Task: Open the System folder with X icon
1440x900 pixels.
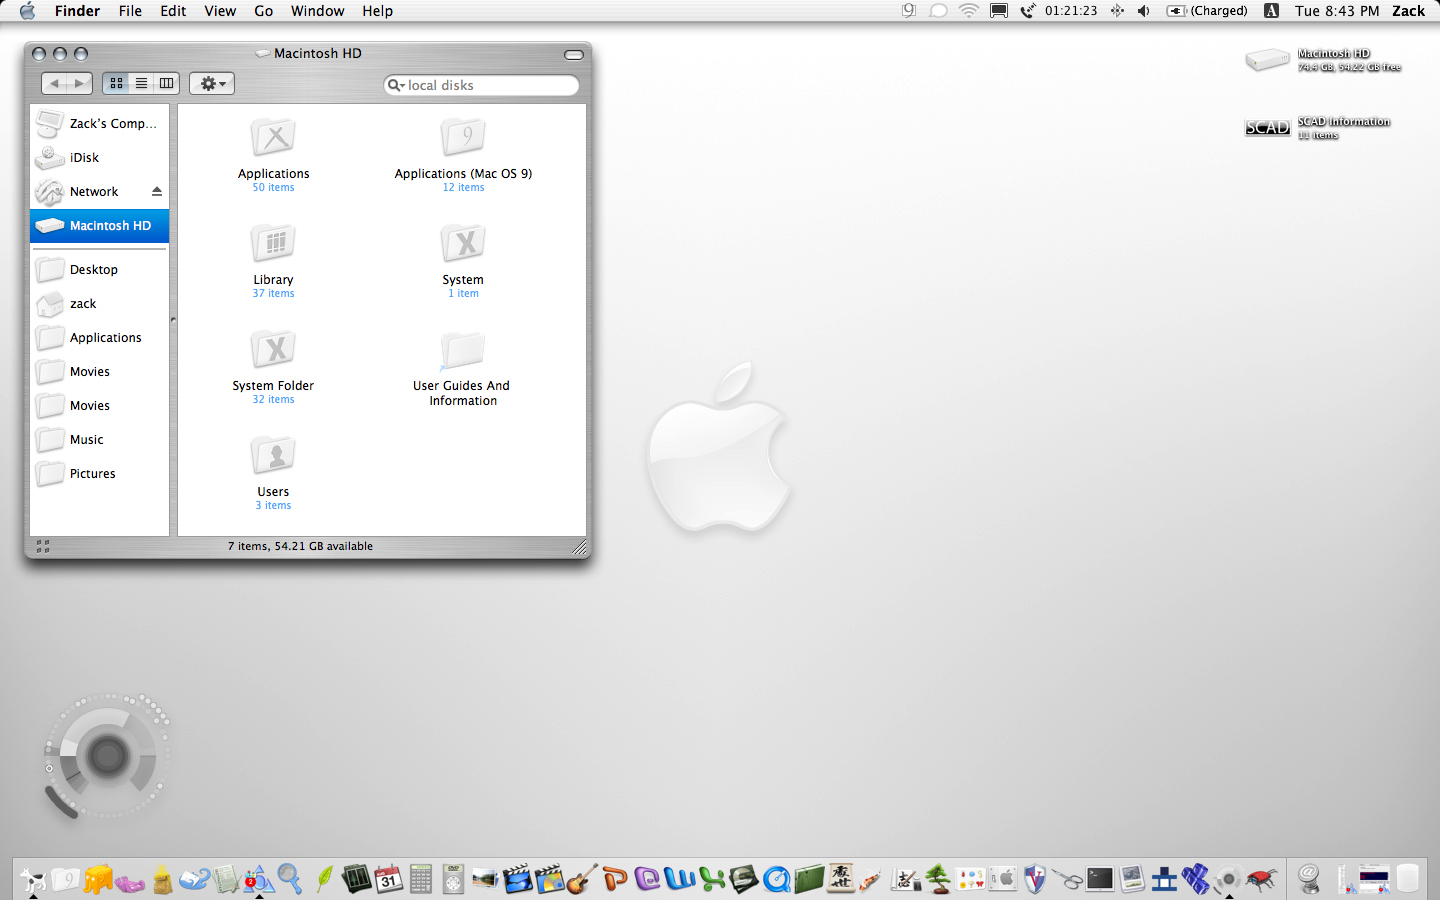Action: pos(463,244)
